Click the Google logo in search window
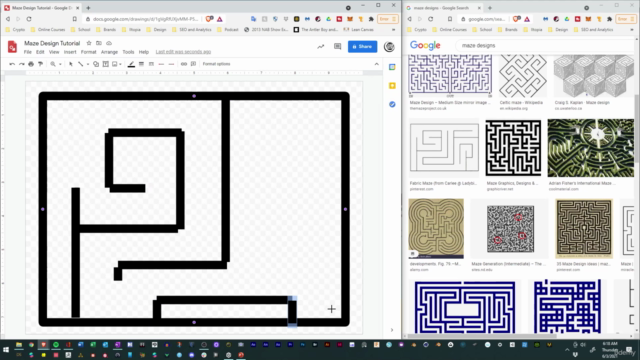This screenshot has width=640, height=360. pos(425,45)
